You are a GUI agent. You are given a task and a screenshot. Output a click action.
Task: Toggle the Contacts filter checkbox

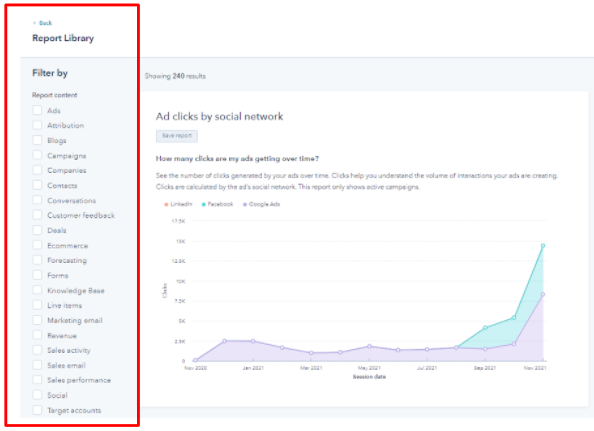pos(37,185)
